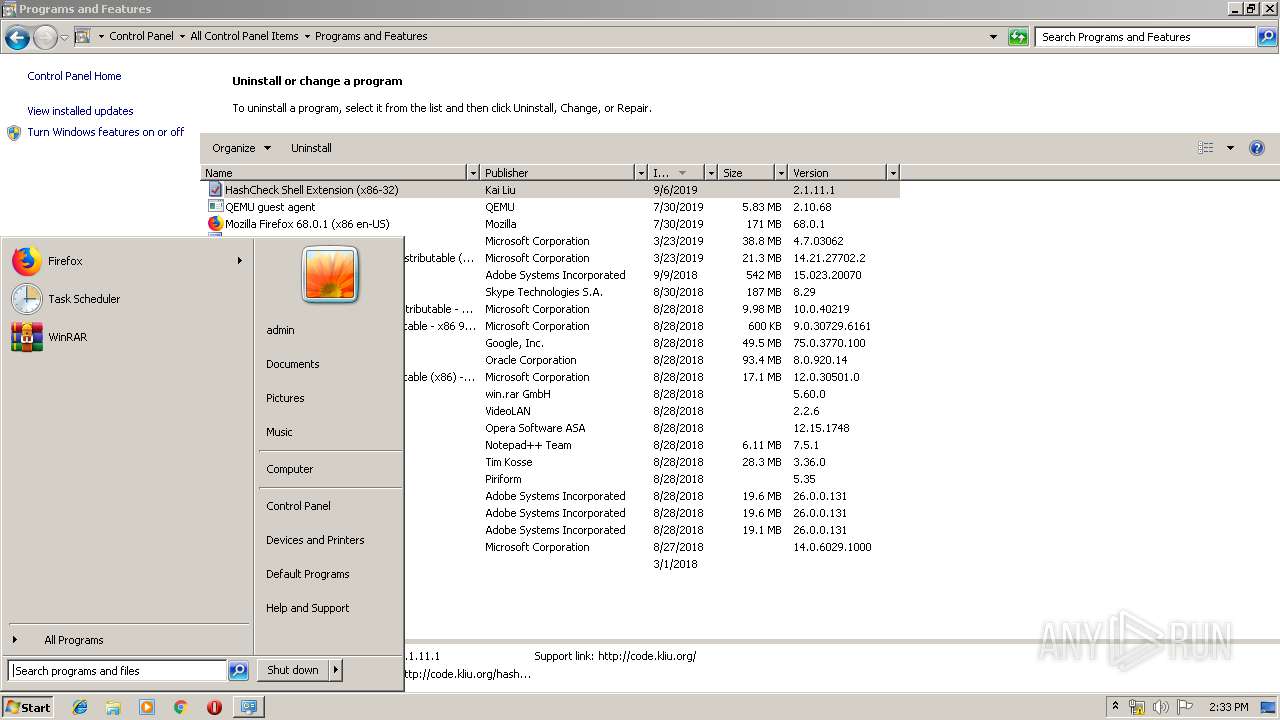The width and height of the screenshot is (1280, 720).
Task: Click the network status tray icon
Action: click(x=1137, y=707)
